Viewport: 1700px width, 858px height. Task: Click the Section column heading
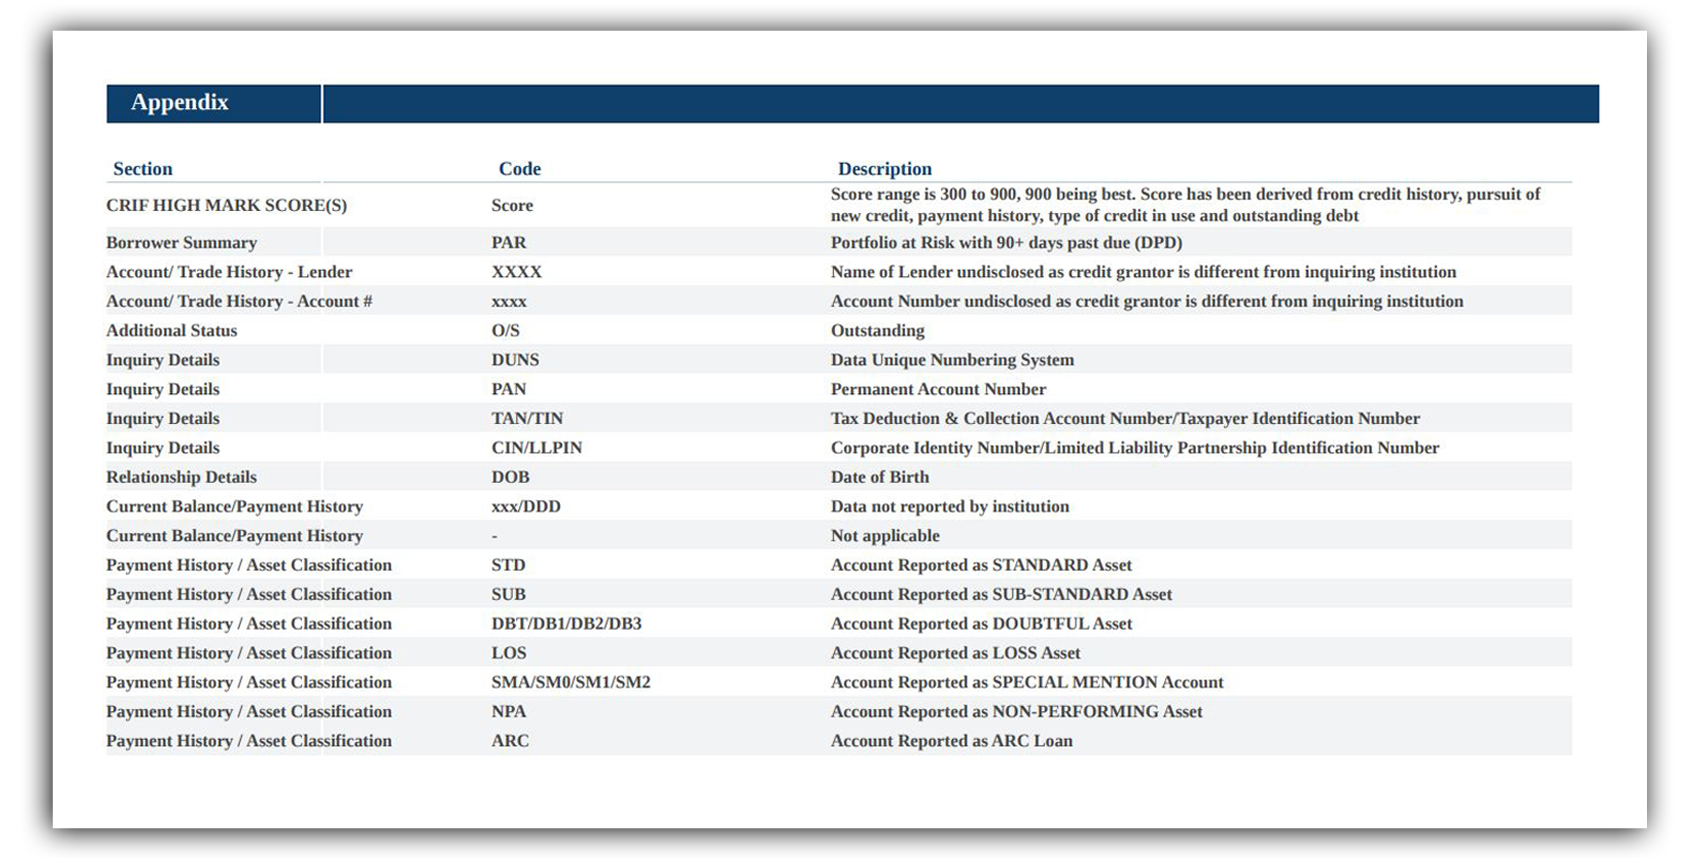[x=142, y=169]
